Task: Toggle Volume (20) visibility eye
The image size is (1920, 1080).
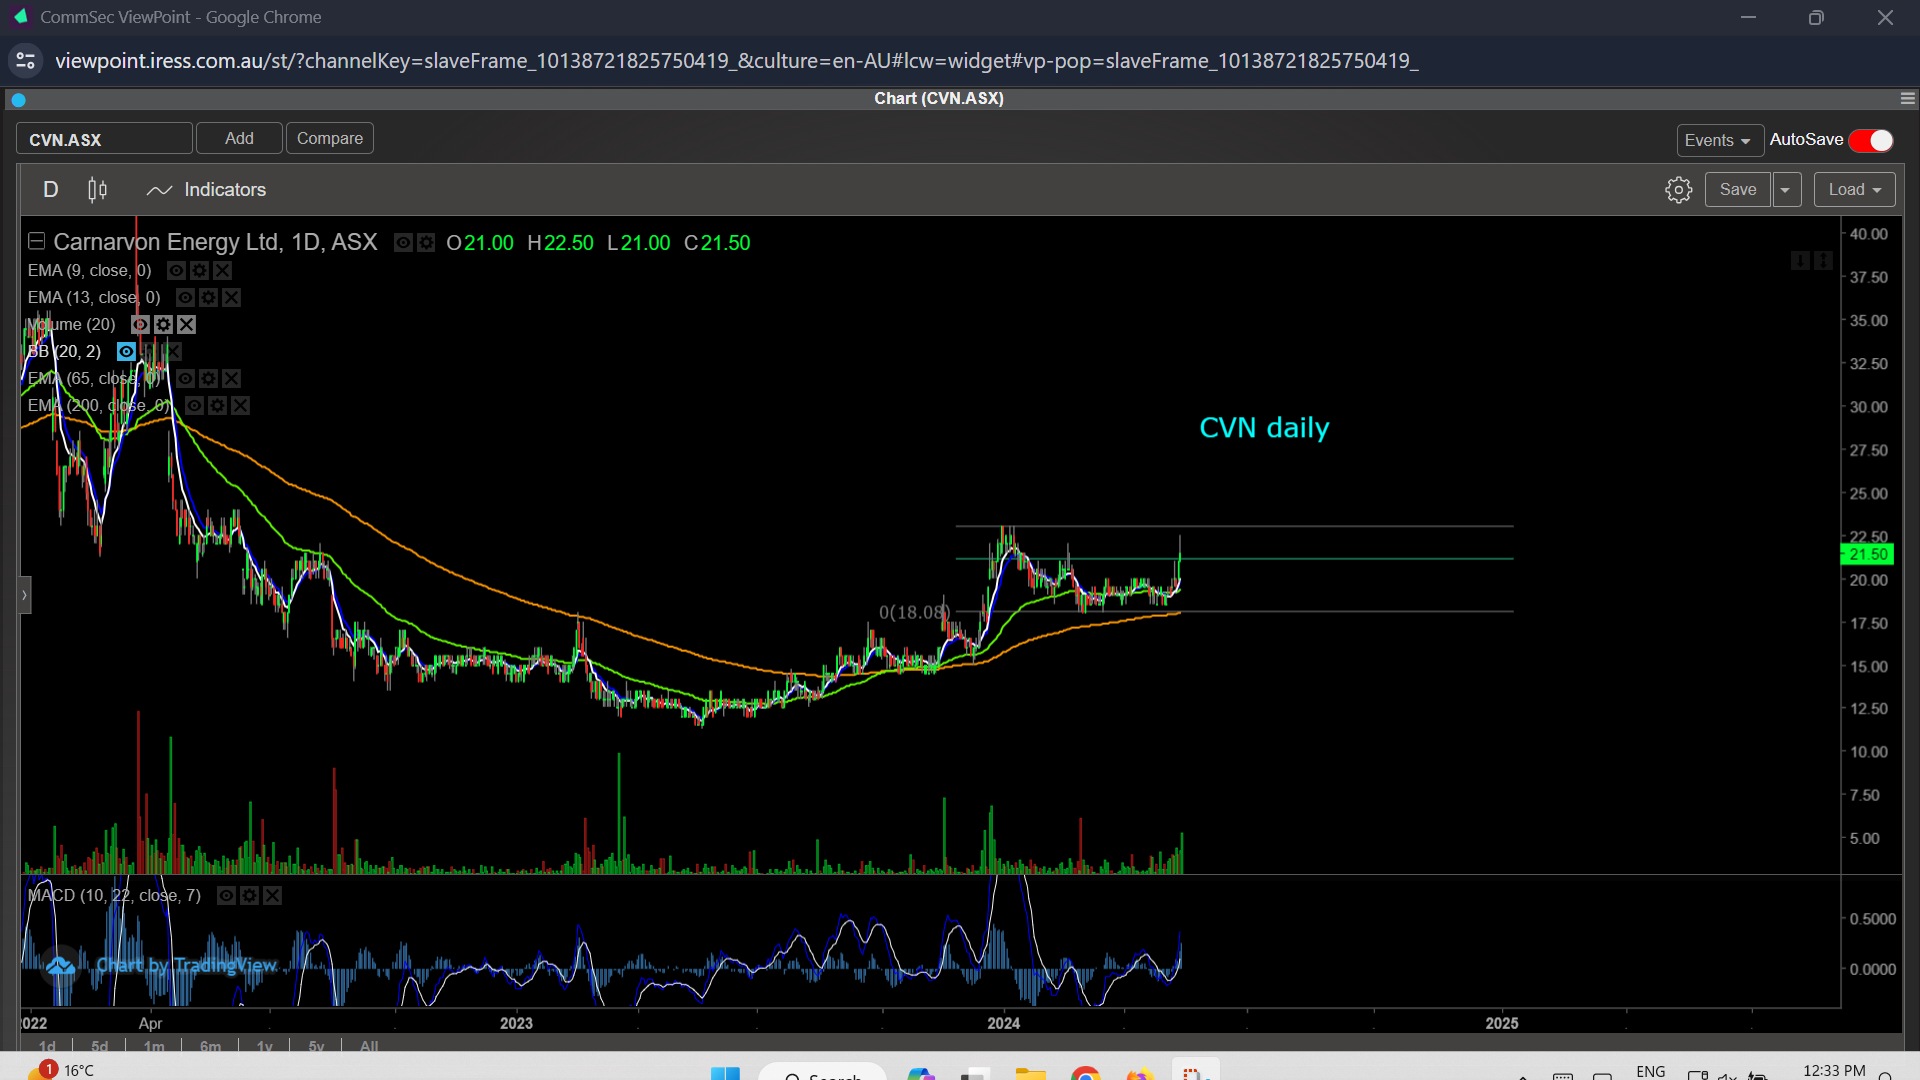Action: click(140, 324)
